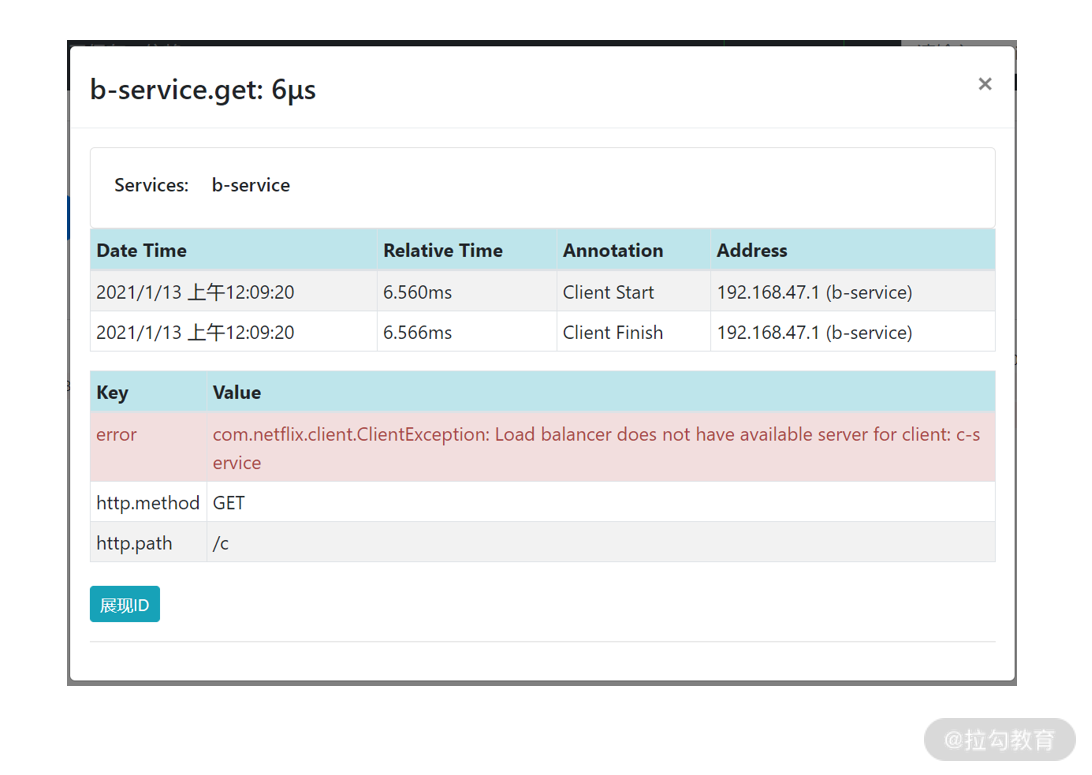Select the Relative Time column header

[x=443, y=250]
